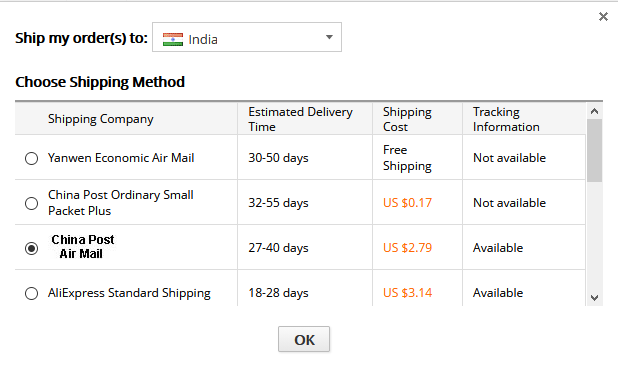Click the scrollbar down arrow
This screenshot has width=618, height=366.
594,298
